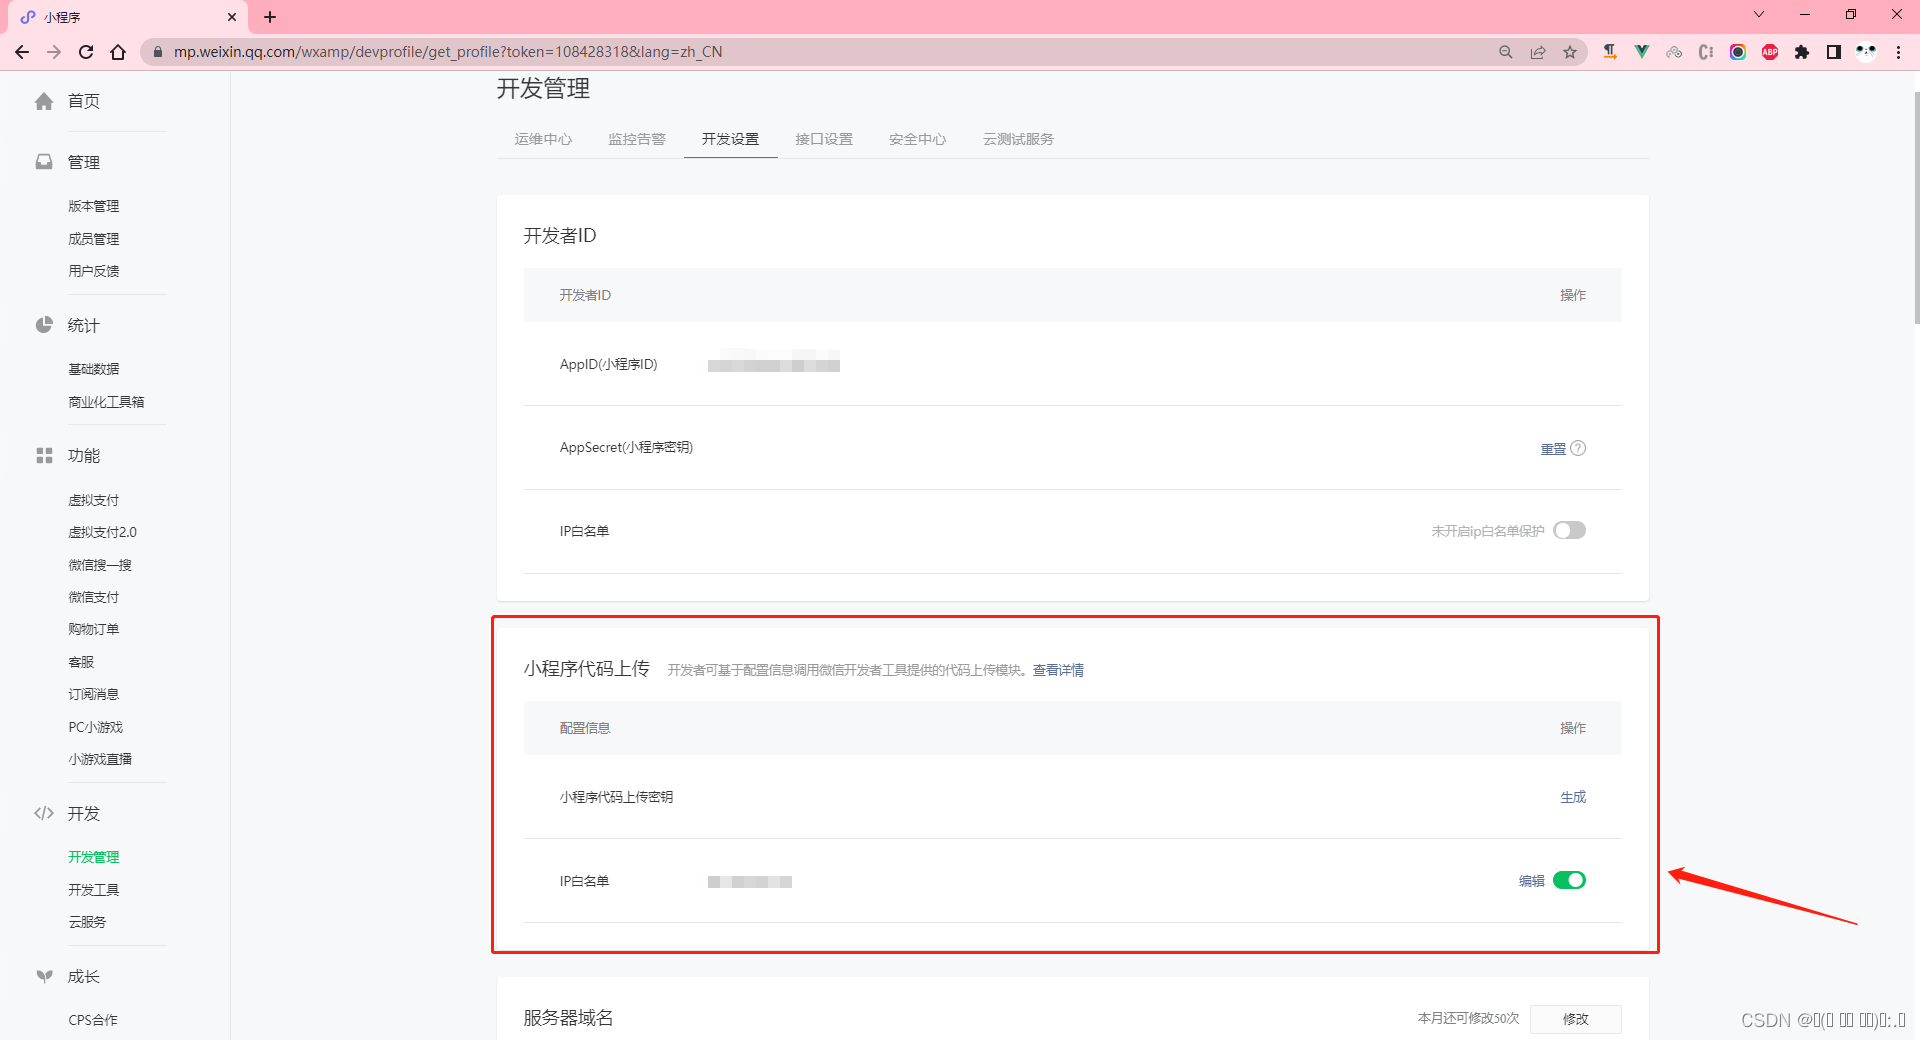1920x1040 pixels.
Task: Open the 云测试服务 tab
Action: click(1018, 139)
